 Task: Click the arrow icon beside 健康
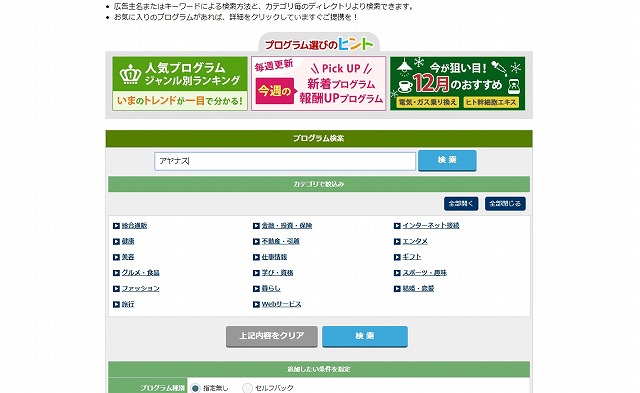(116, 242)
